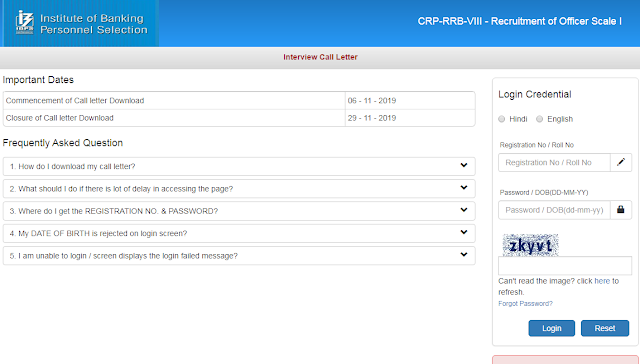Expand FAQ 1 How do I download my call letter
This screenshot has height=364, width=640.
[x=239, y=166]
